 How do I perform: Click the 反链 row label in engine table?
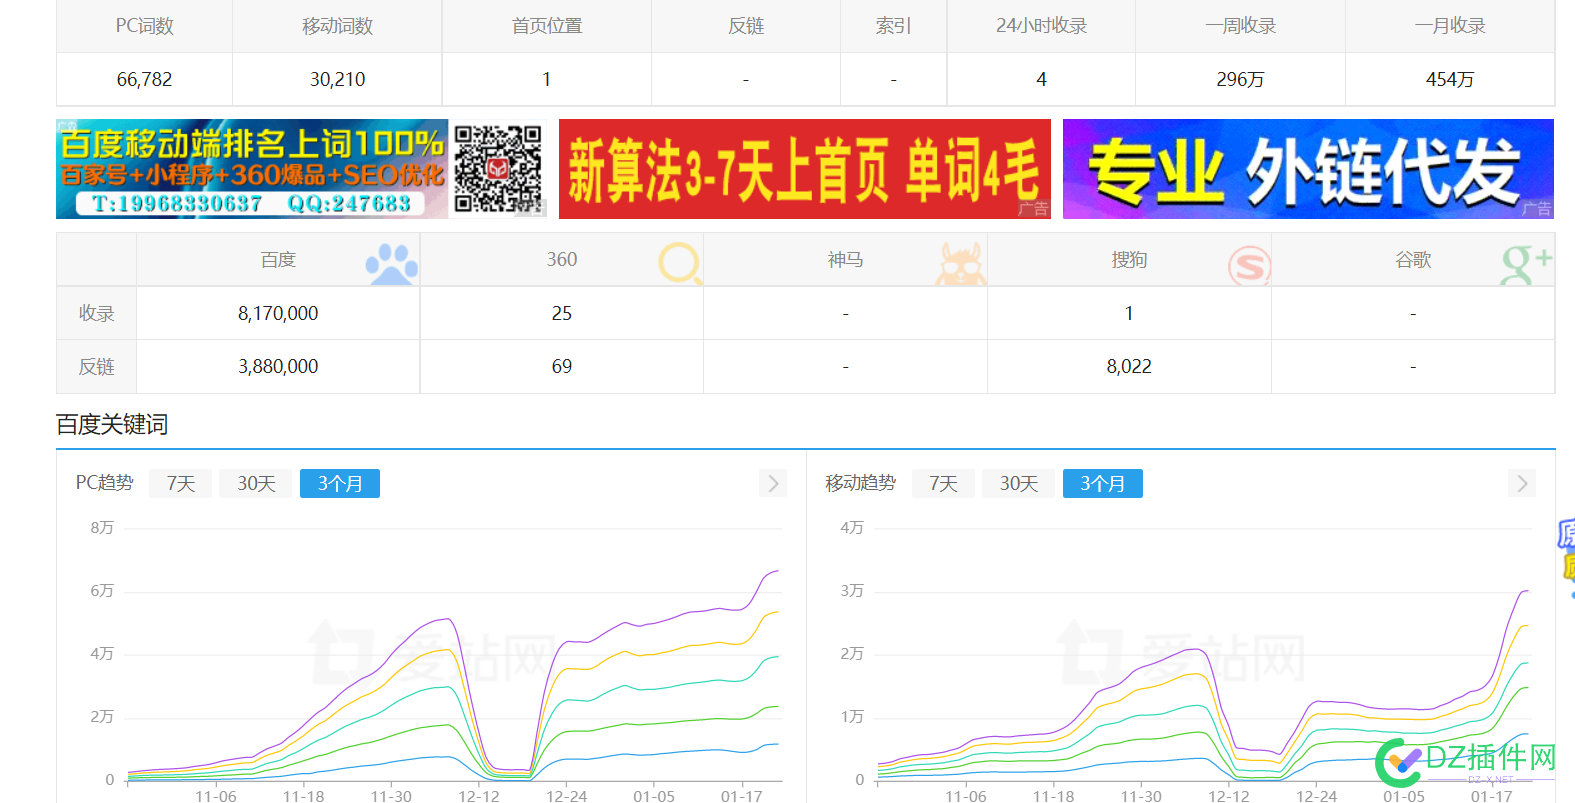[96, 367]
